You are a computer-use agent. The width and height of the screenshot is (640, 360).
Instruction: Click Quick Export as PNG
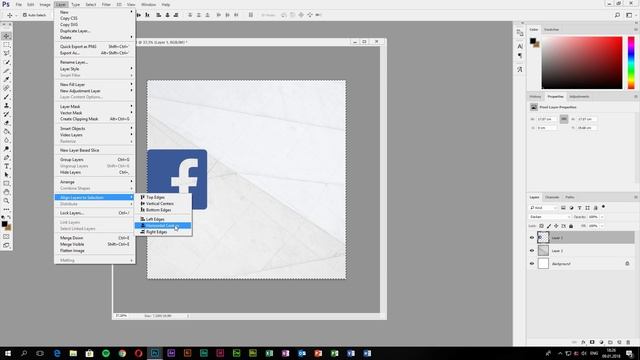point(94,47)
